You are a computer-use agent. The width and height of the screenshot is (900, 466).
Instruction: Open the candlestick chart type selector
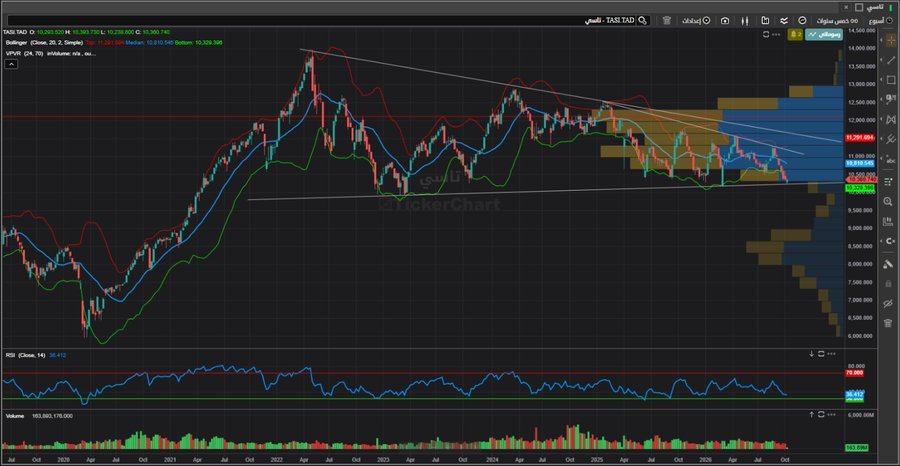point(745,21)
